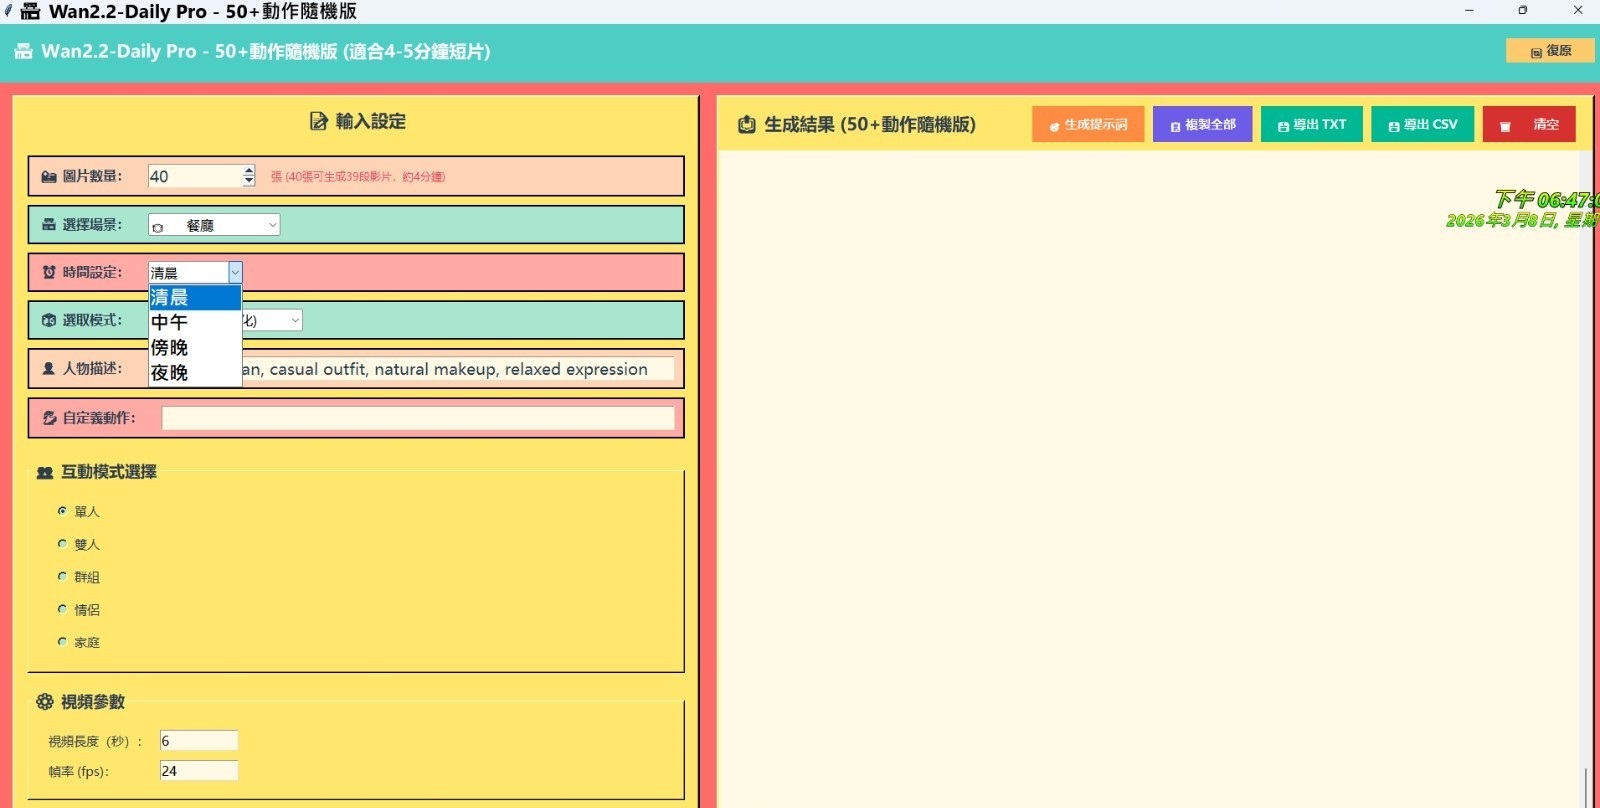The width and height of the screenshot is (1600, 808).
Task: Click the person icon next to 人物描述
Action: coord(49,368)
